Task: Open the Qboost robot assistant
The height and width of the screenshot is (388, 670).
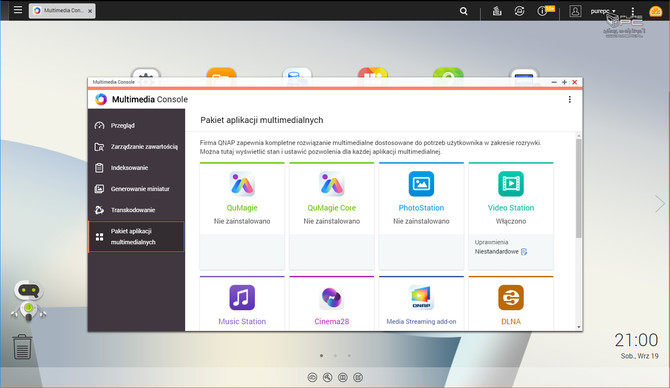Action: pyautogui.click(x=29, y=300)
